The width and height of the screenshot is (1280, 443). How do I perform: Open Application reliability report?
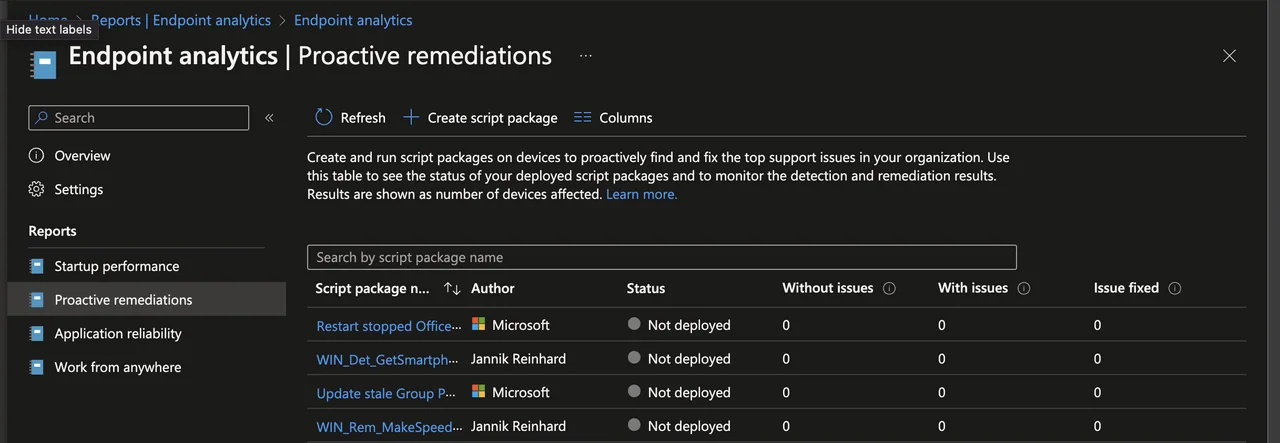[x=118, y=333]
